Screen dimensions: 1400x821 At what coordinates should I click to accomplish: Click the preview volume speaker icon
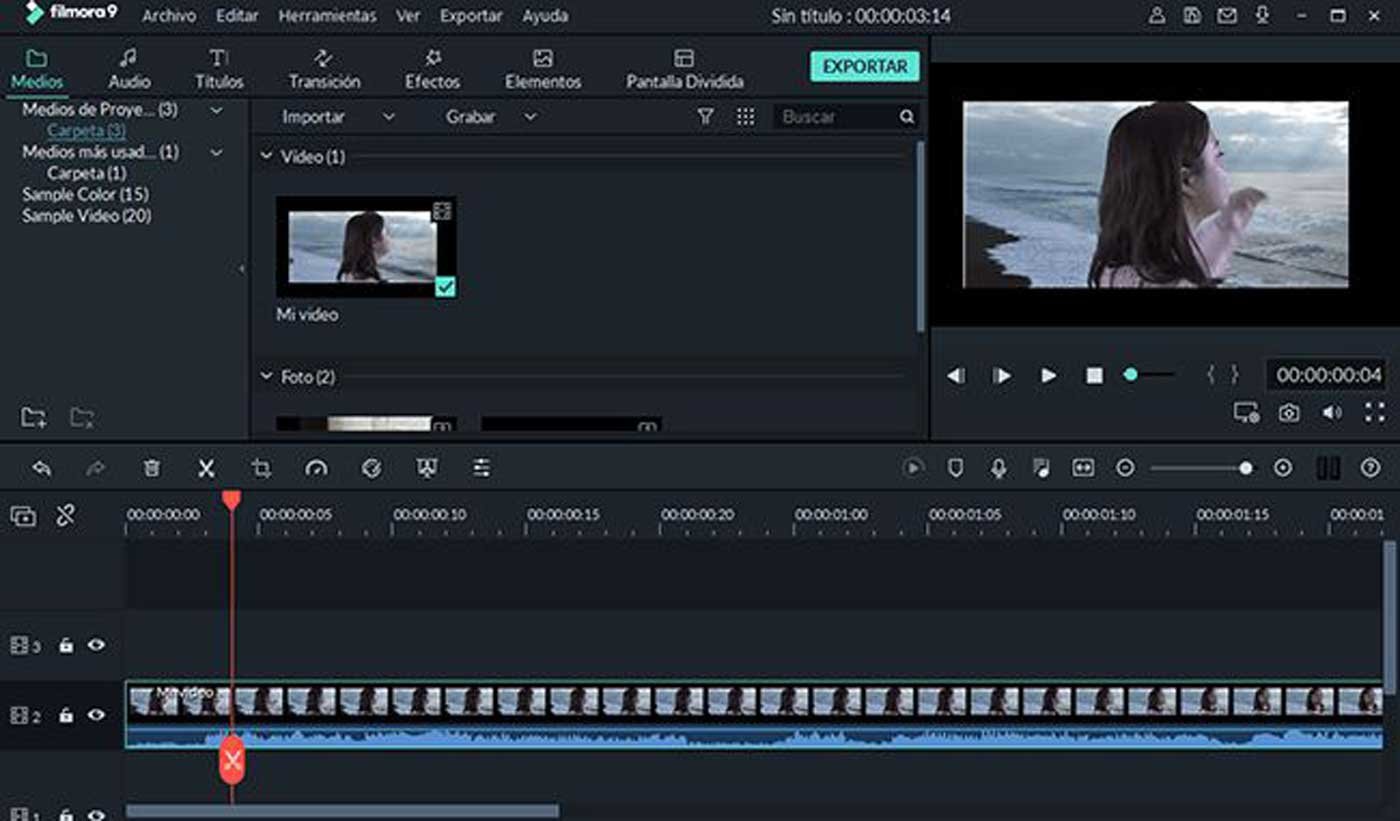(1331, 412)
